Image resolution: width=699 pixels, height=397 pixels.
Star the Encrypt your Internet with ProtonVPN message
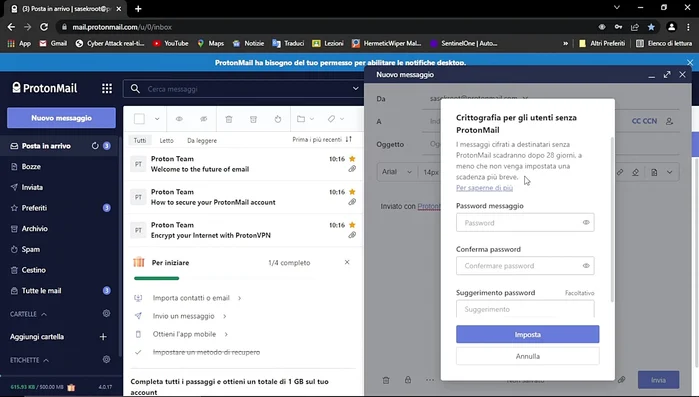tap(352, 225)
